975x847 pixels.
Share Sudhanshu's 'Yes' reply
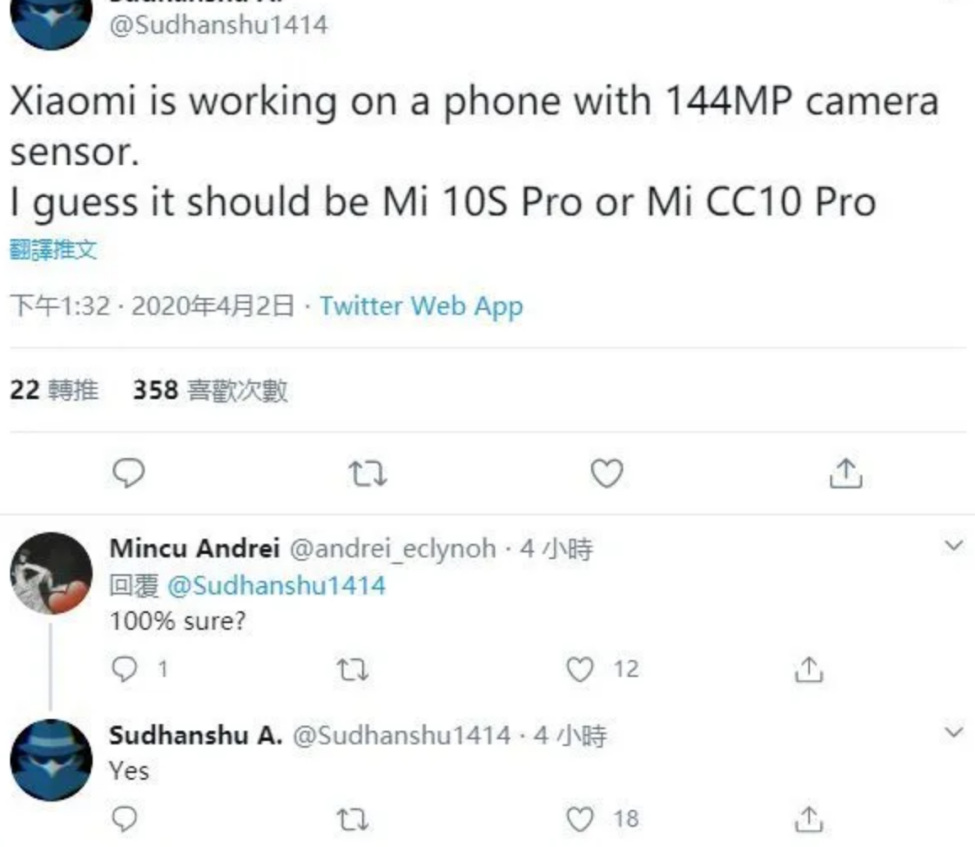point(809,819)
